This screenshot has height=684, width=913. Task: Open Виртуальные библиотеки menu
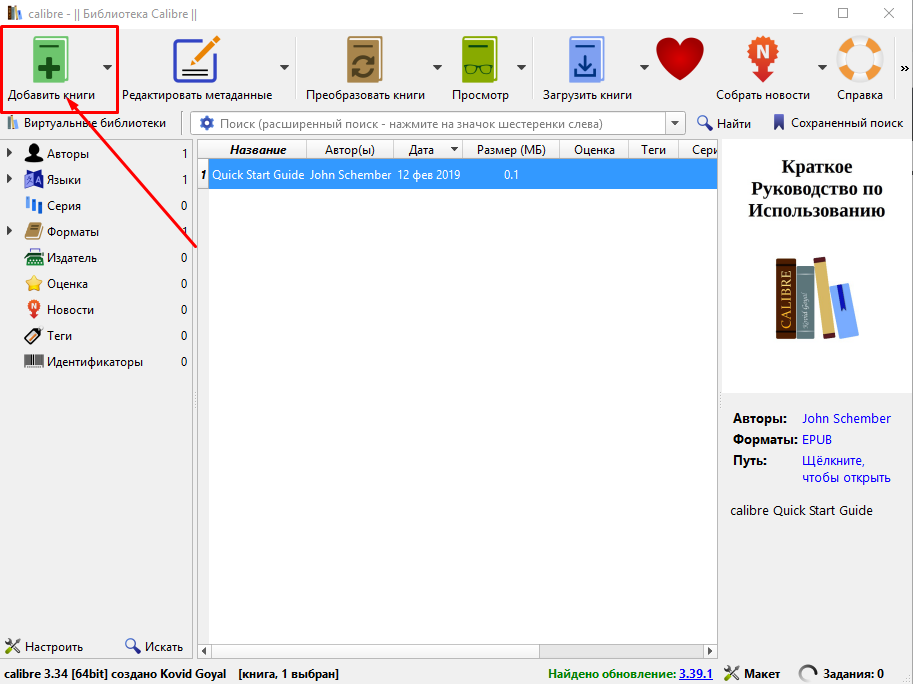coord(86,123)
